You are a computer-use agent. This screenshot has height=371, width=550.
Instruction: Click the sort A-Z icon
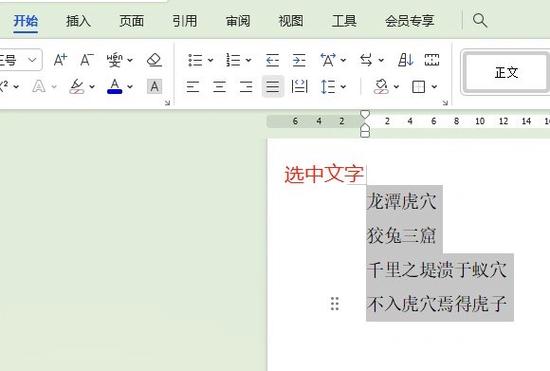click(405, 60)
